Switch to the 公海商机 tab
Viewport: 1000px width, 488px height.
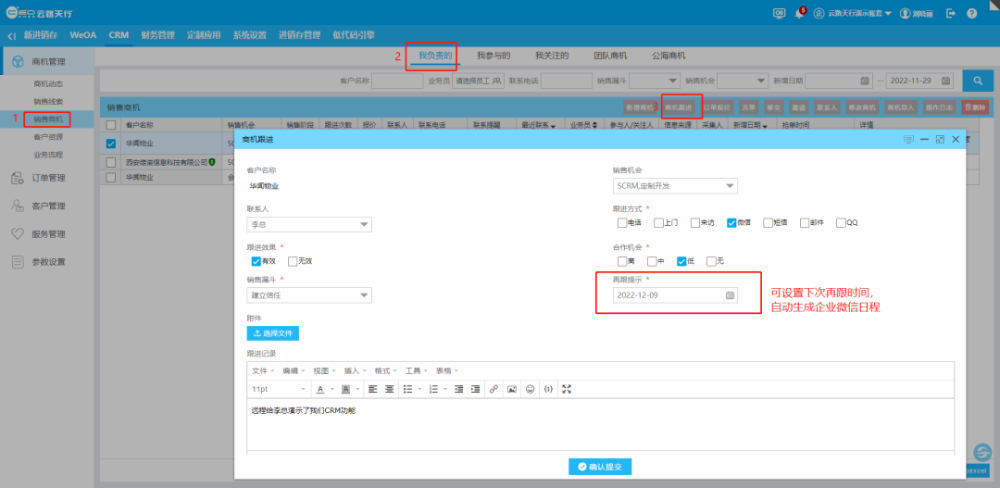[668, 56]
